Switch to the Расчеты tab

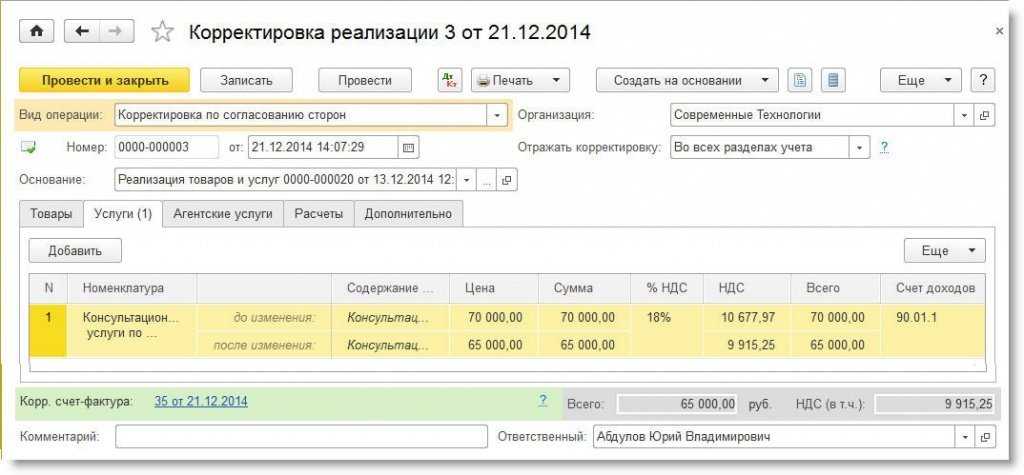point(318,214)
